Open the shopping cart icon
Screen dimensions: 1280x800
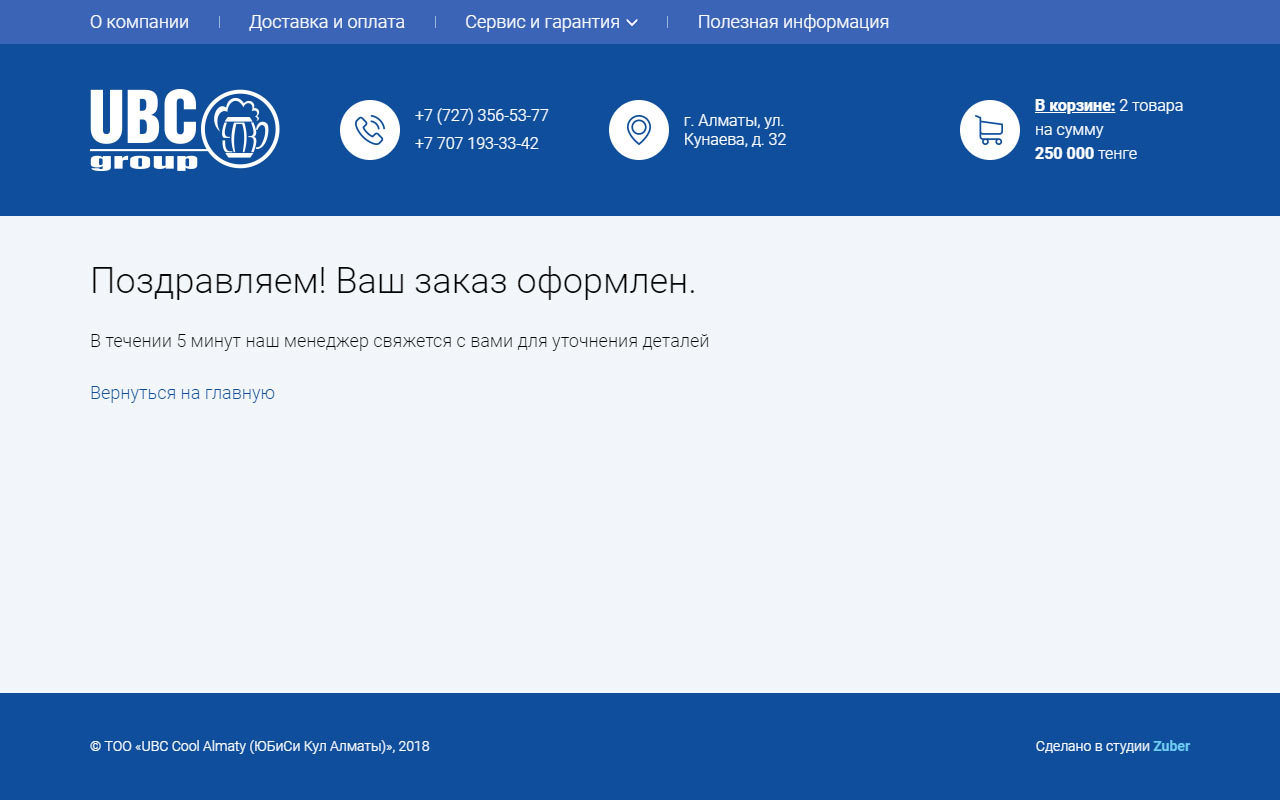coord(989,130)
